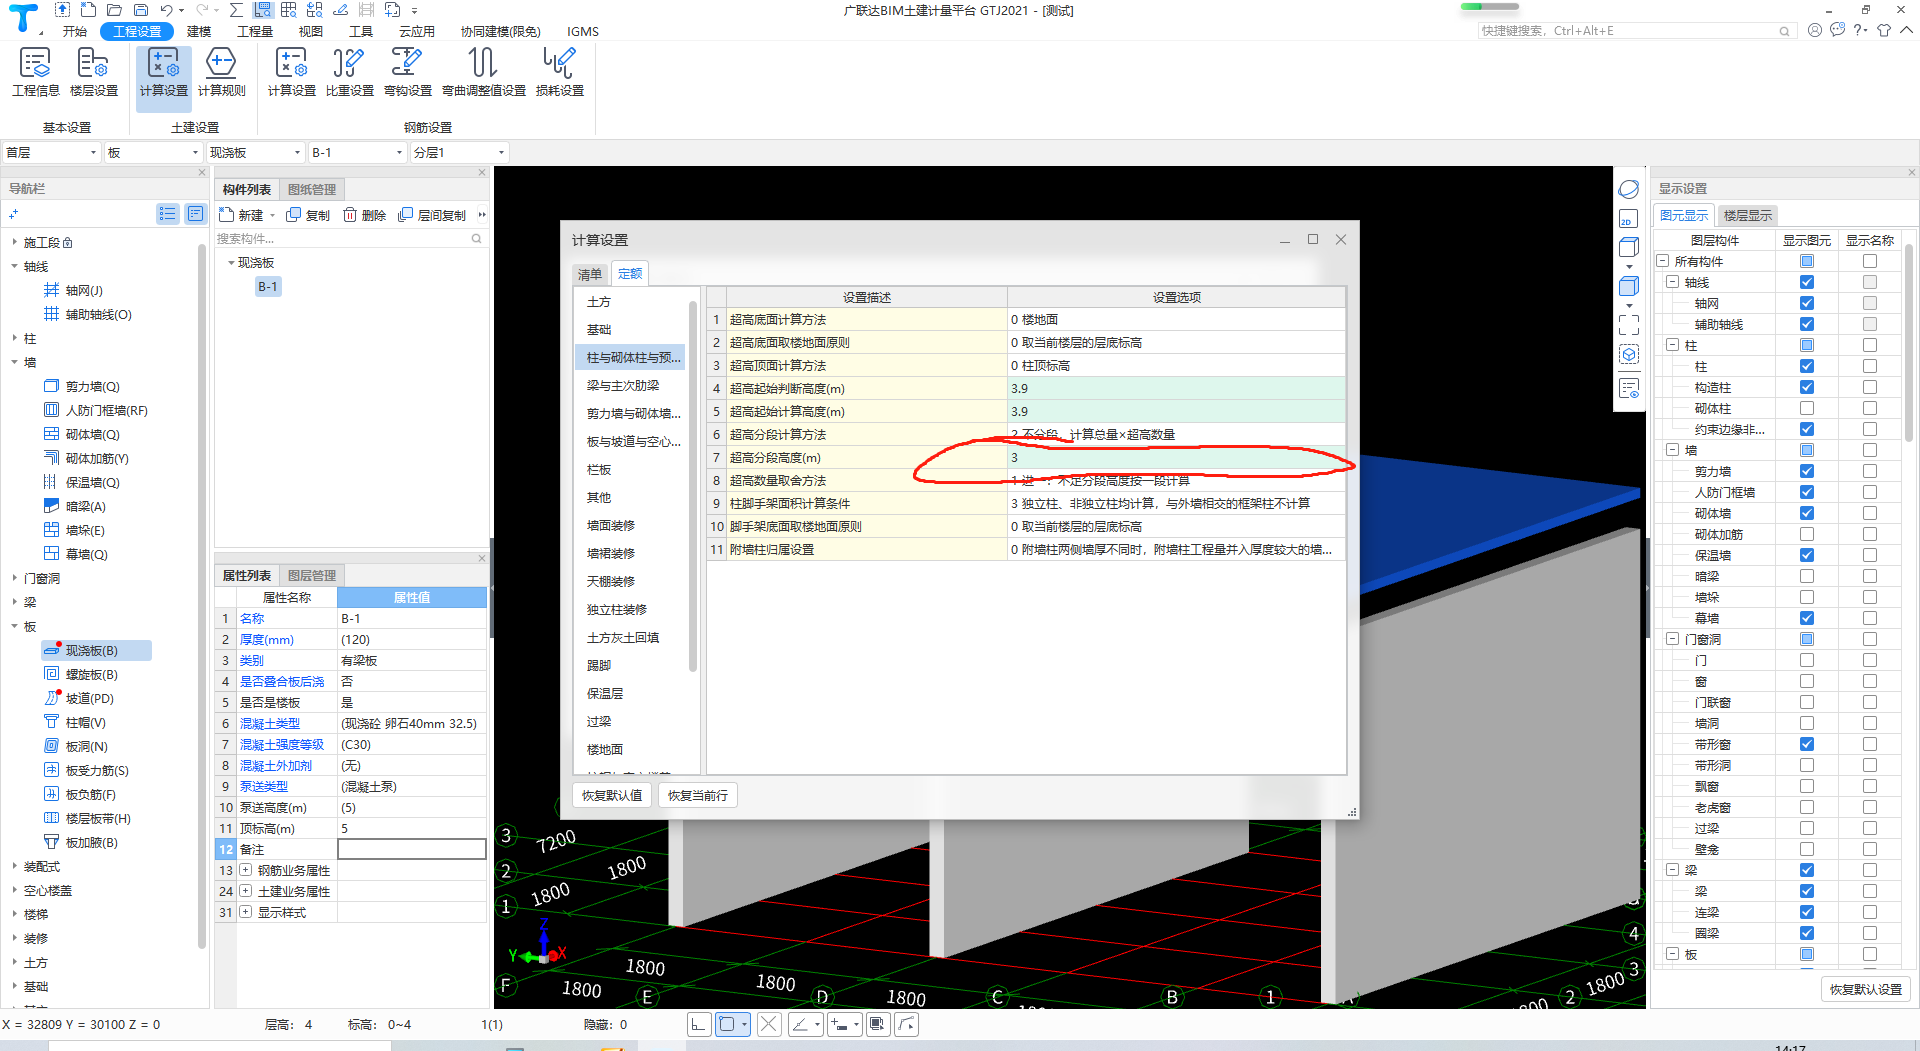Image resolution: width=1920 pixels, height=1051 pixels.
Task: Open 比重设置 in rebar settings
Action: tap(349, 72)
